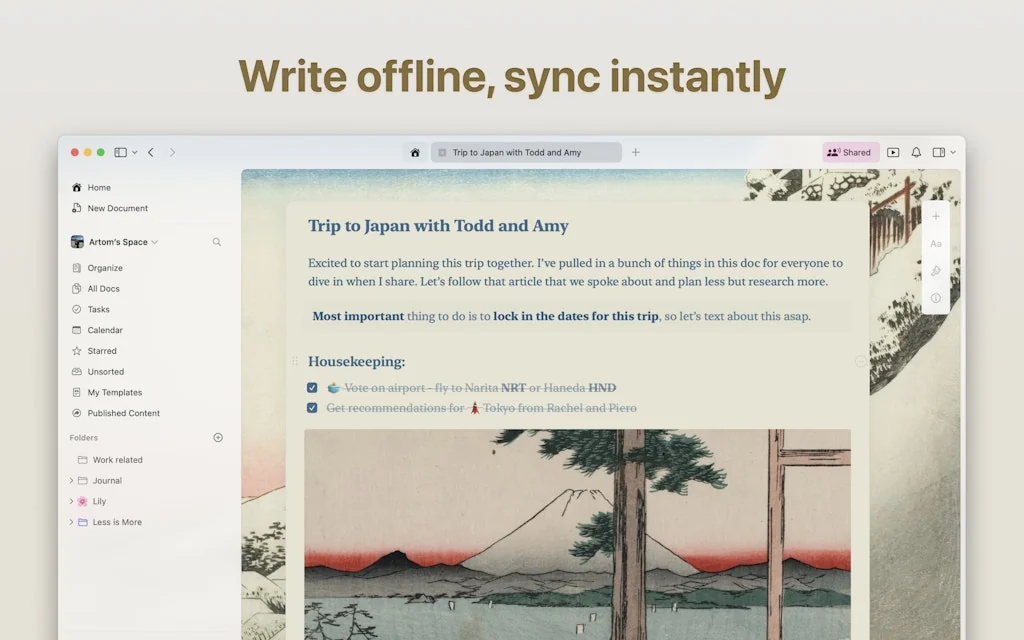Screen dimensions: 1024x640
Task: Go to home icon in tab bar
Action: 415,153
